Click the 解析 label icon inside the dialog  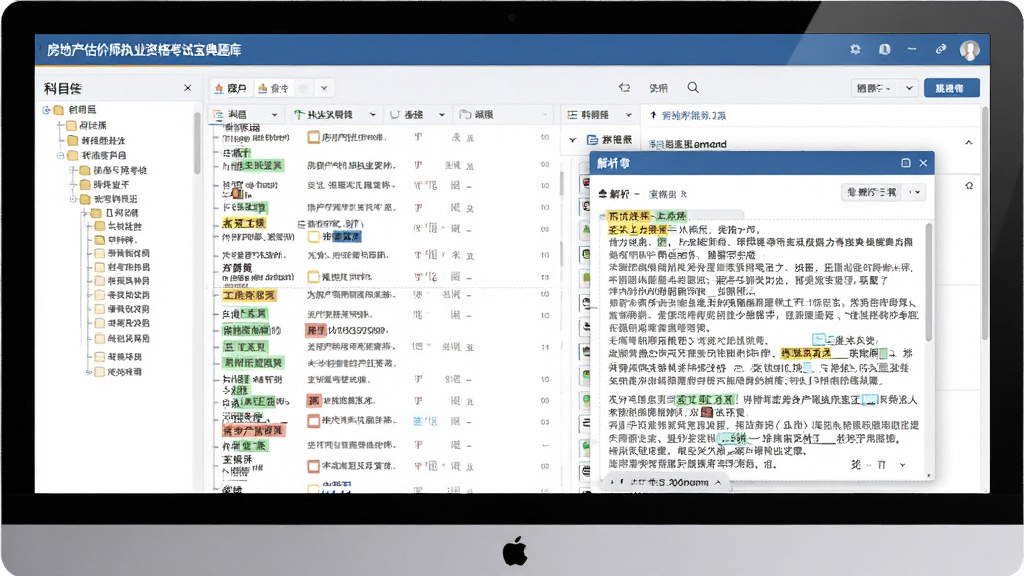tap(603, 194)
